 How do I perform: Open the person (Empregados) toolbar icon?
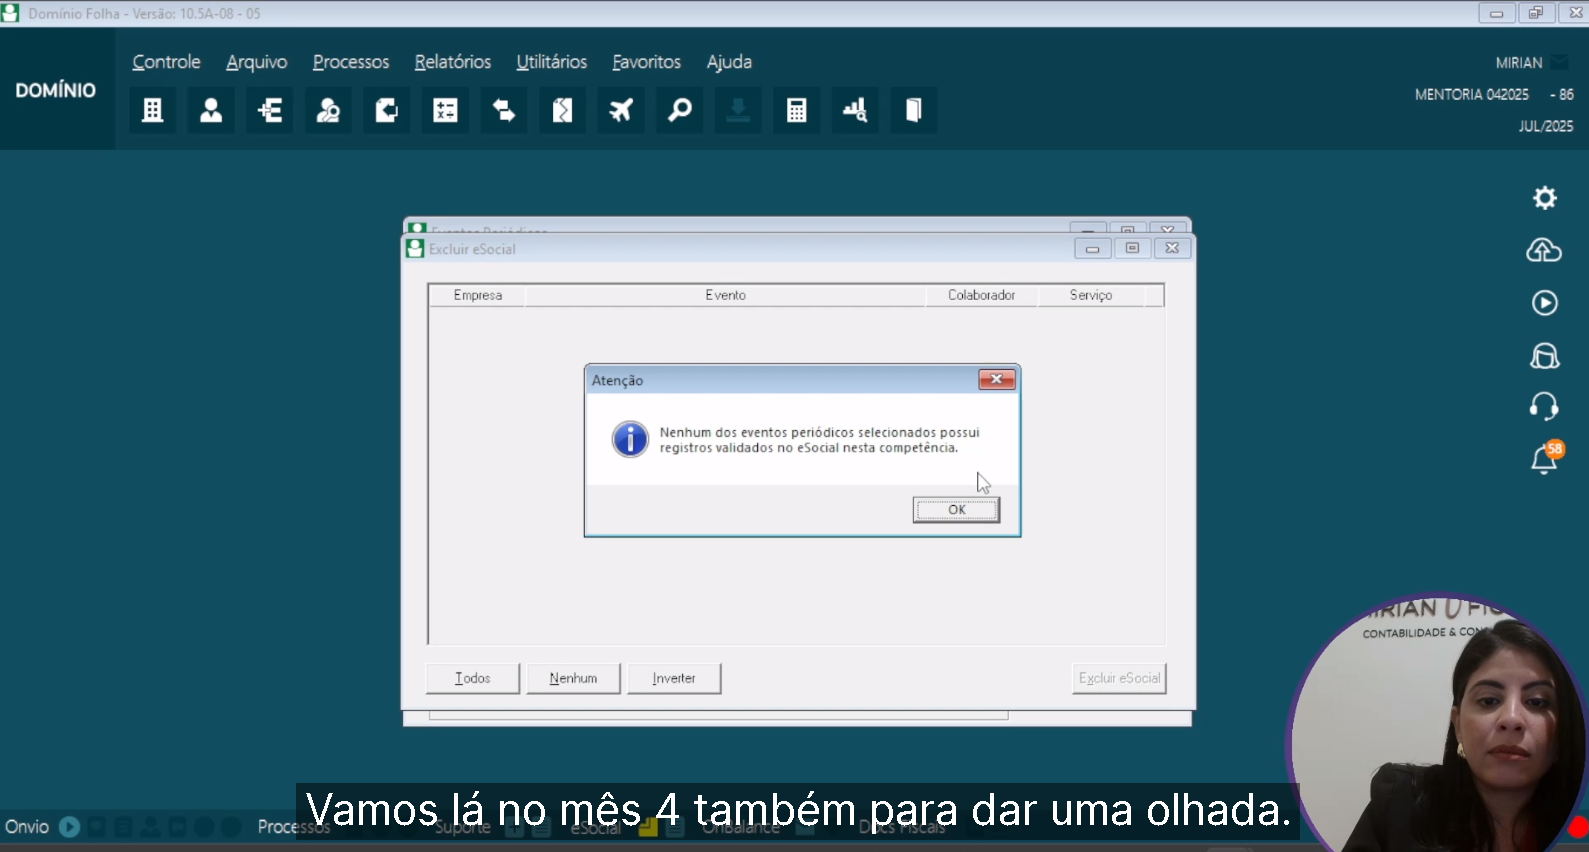tap(211, 110)
